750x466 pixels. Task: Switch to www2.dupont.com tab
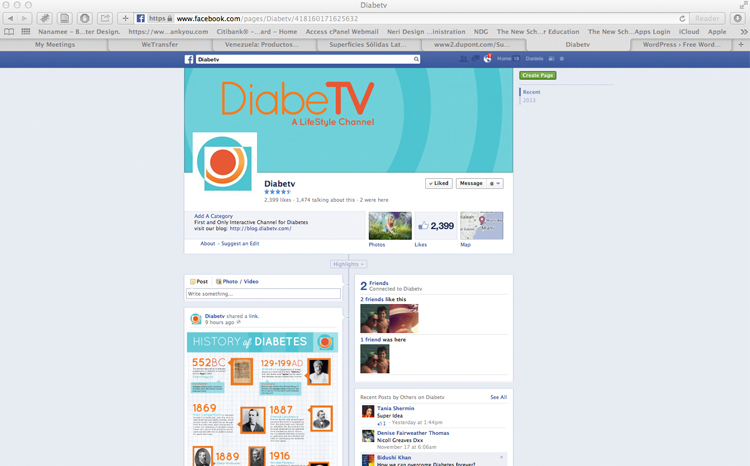click(472, 44)
